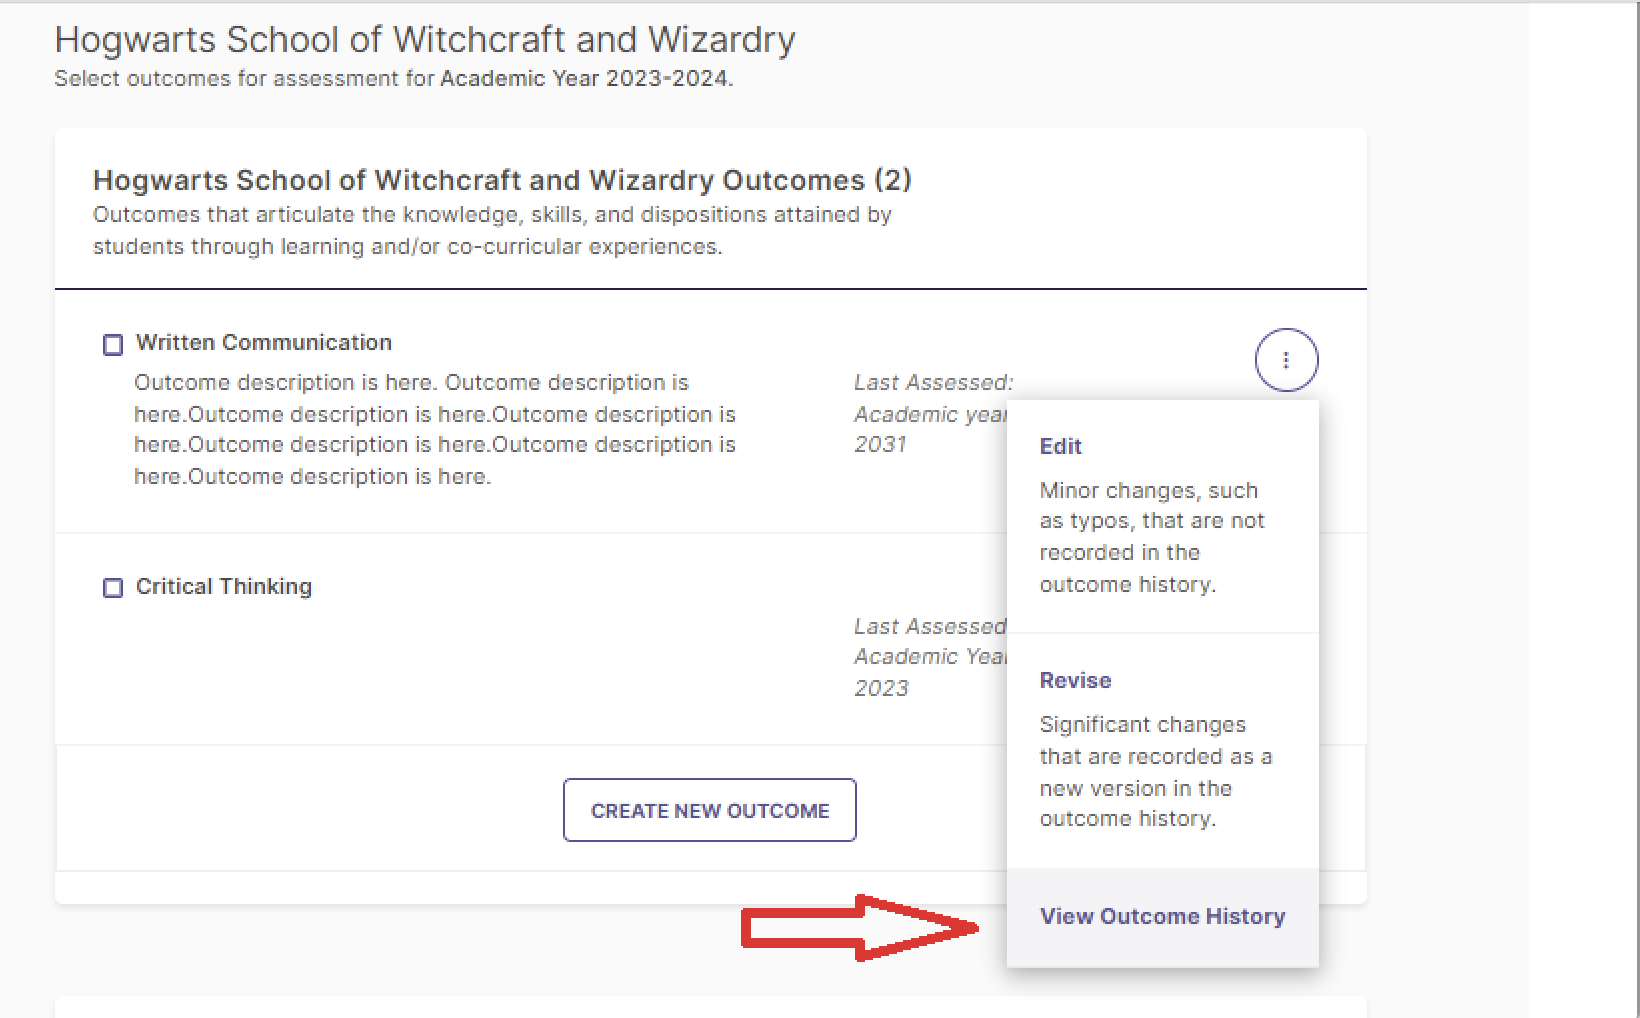Click the Written Communication outcome title

pos(264,342)
